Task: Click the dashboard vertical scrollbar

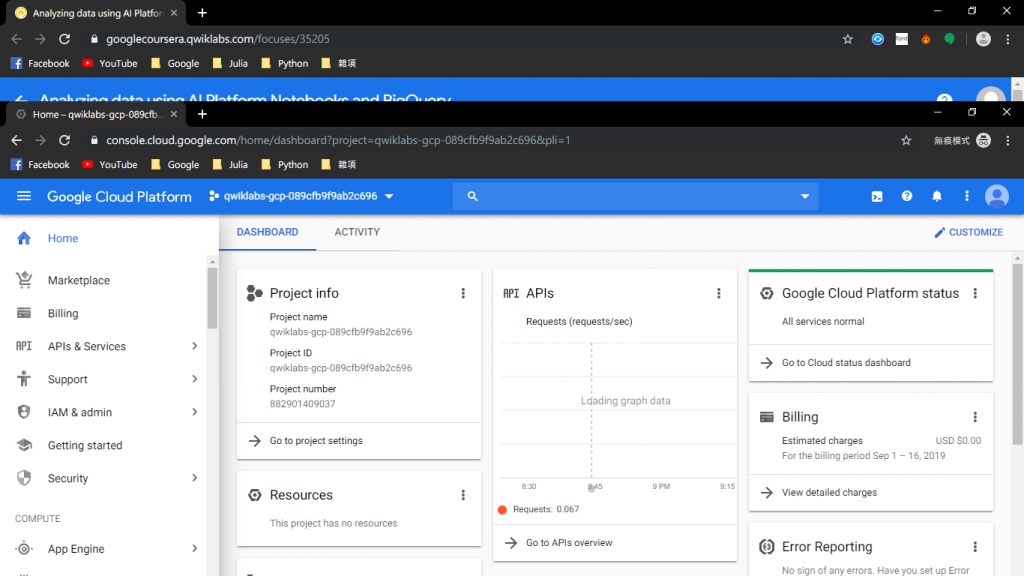Action: pyautogui.click(x=1017, y=355)
